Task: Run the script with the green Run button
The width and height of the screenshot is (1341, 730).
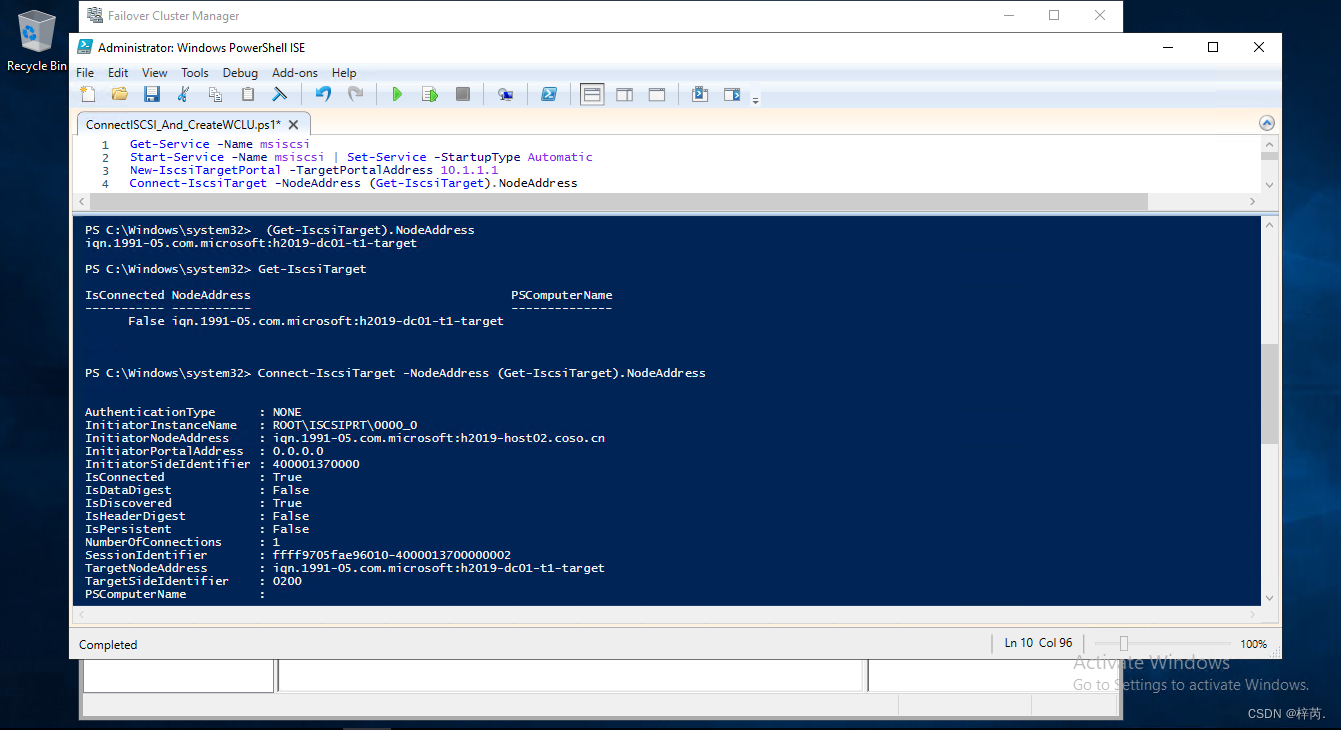Action: tap(397, 93)
